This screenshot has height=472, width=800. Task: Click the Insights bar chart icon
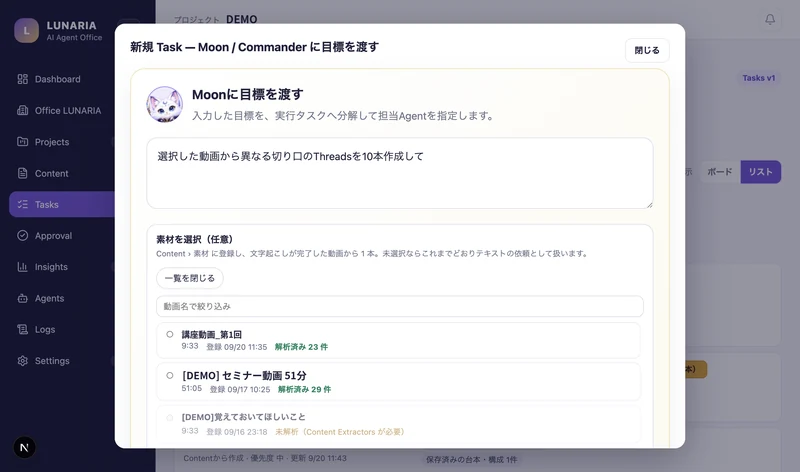22,266
